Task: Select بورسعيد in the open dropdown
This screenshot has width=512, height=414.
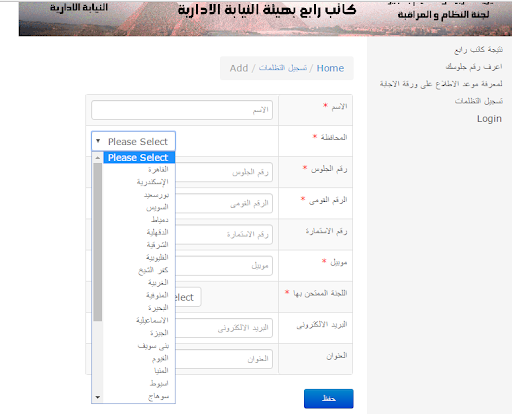Action: pyautogui.click(x=139, y=195)
